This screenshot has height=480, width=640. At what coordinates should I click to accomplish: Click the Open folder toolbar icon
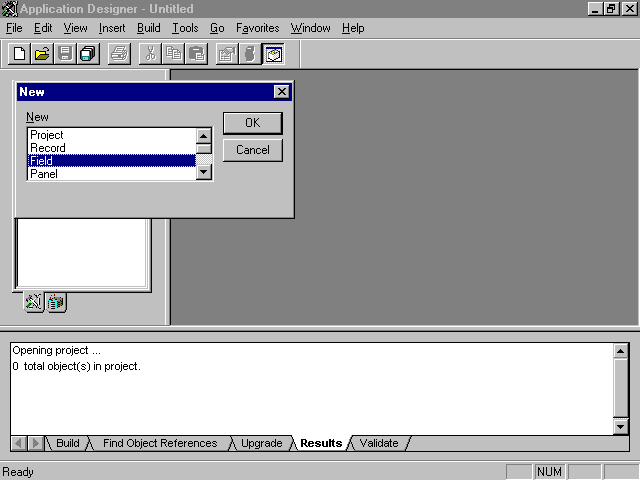pos(42,54)
